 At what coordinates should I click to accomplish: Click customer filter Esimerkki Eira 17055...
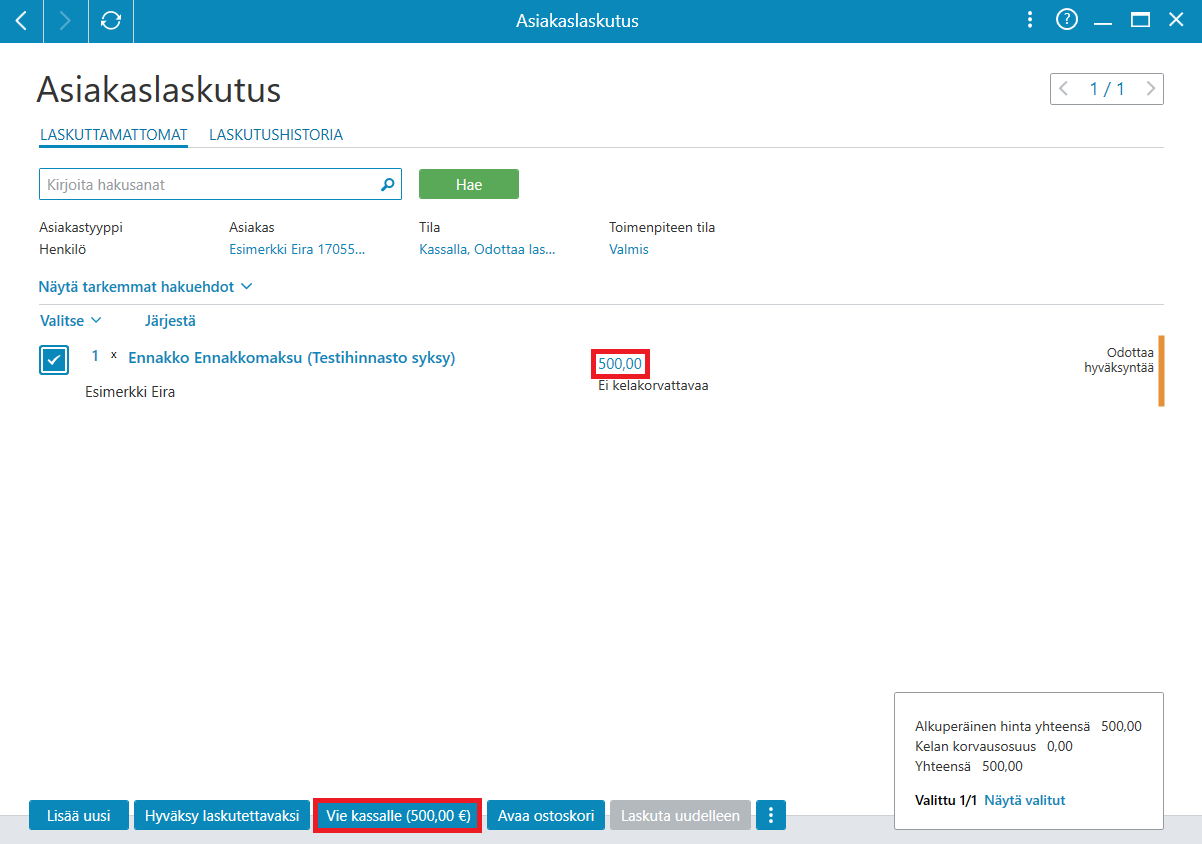coord(297,249)
